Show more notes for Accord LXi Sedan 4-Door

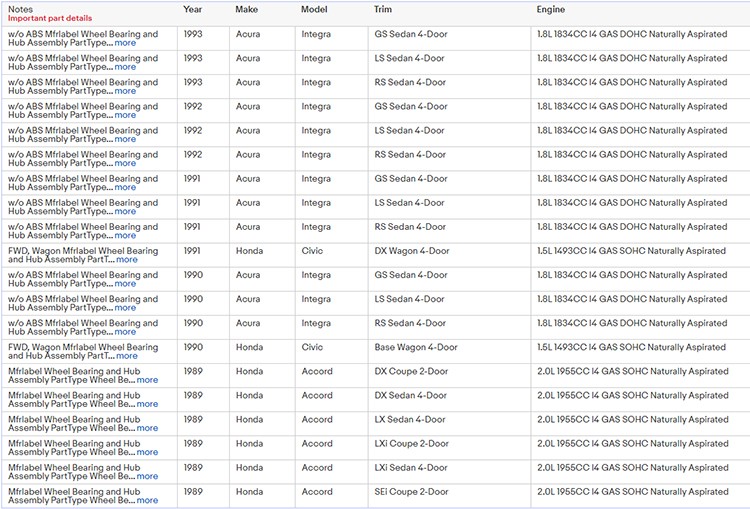147,476
